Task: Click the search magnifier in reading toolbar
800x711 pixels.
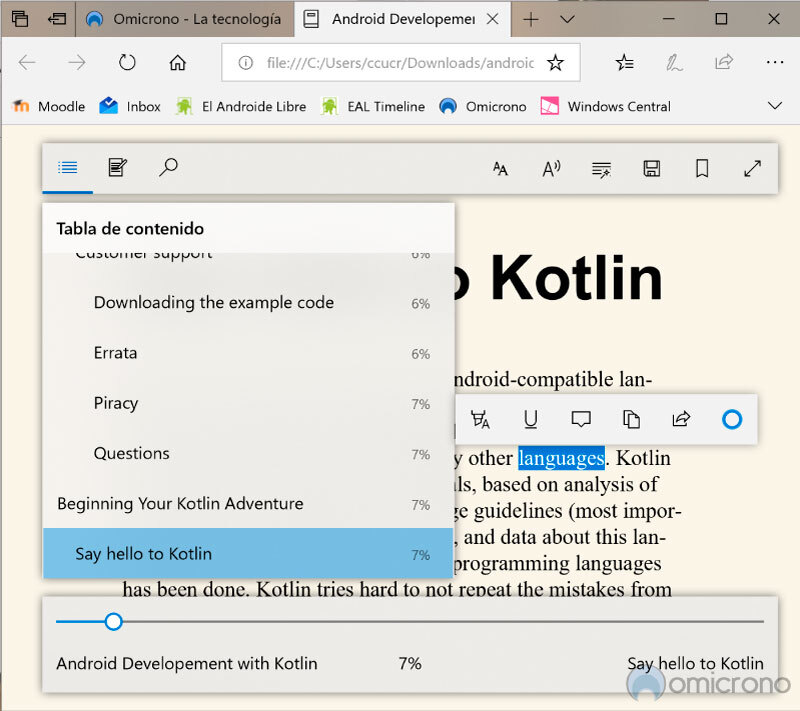Action: [168, 167]
